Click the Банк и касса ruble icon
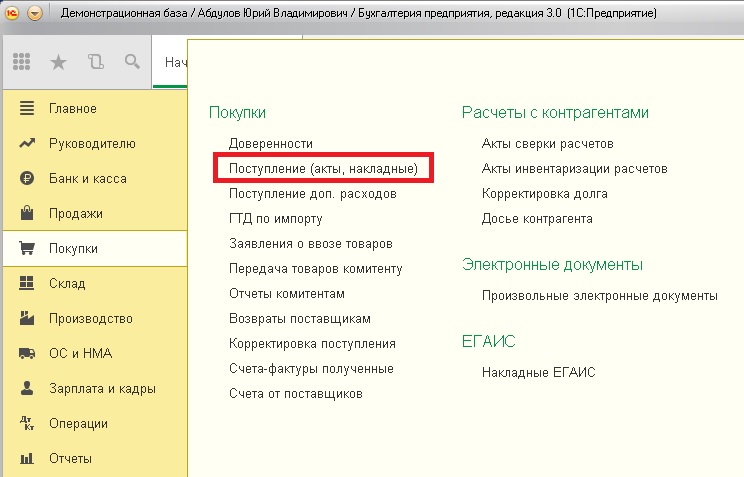Viewport: 744px width, 477px height. coord(27,178)
